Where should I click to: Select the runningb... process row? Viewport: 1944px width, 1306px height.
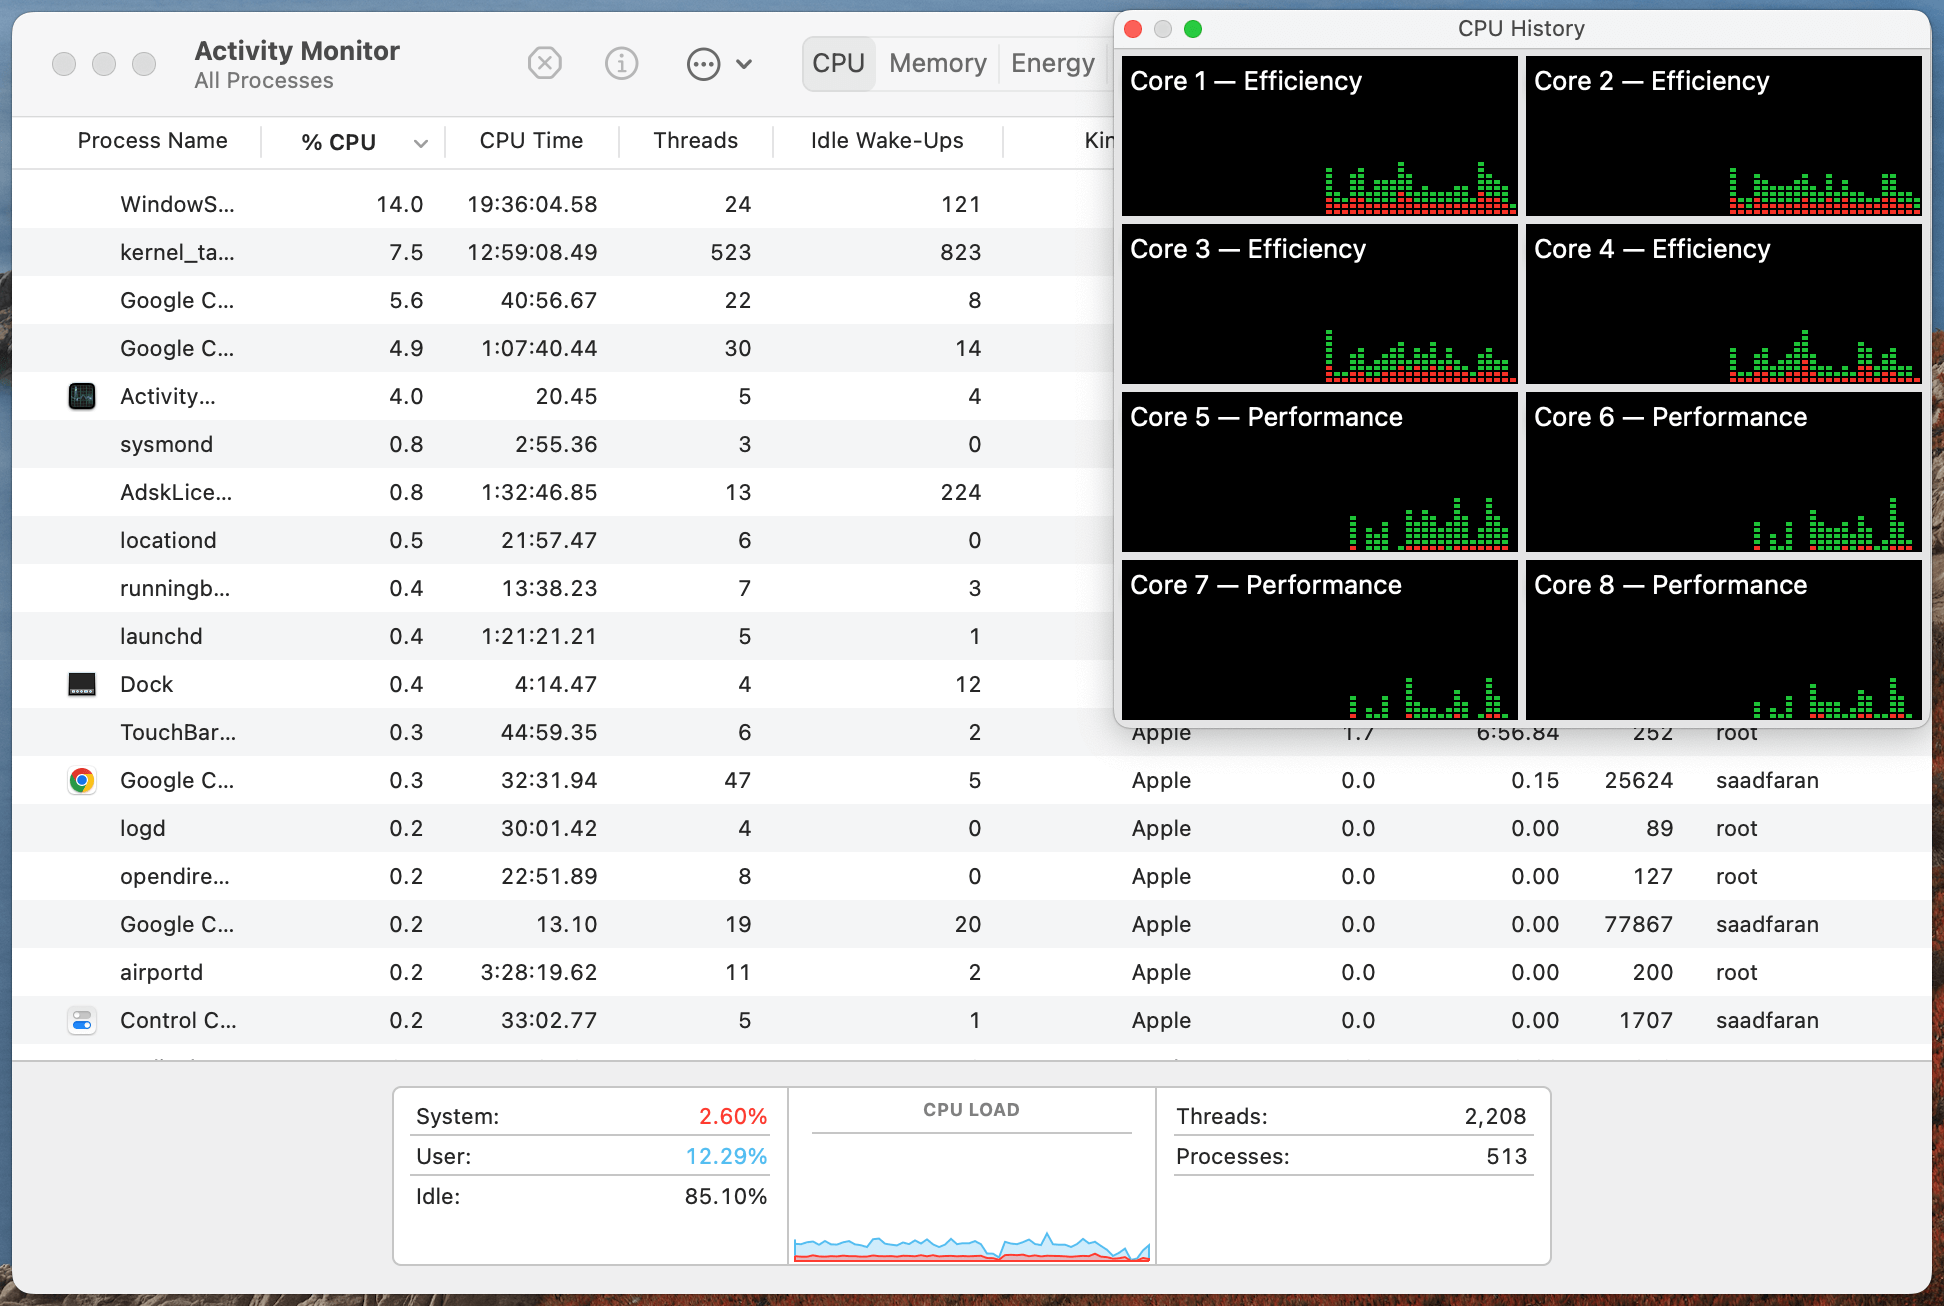(x=562, y=588)
